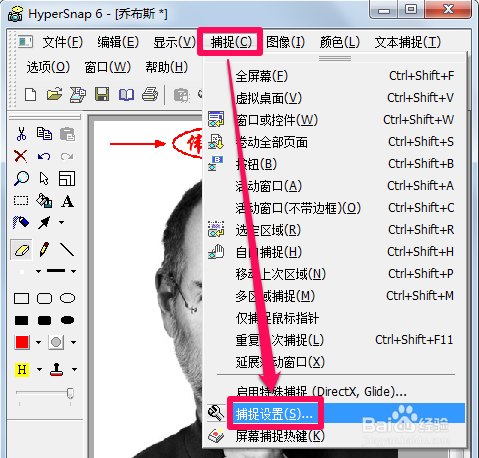
Task: Open the 颜色(L) menu
Action: coord(340,42)
